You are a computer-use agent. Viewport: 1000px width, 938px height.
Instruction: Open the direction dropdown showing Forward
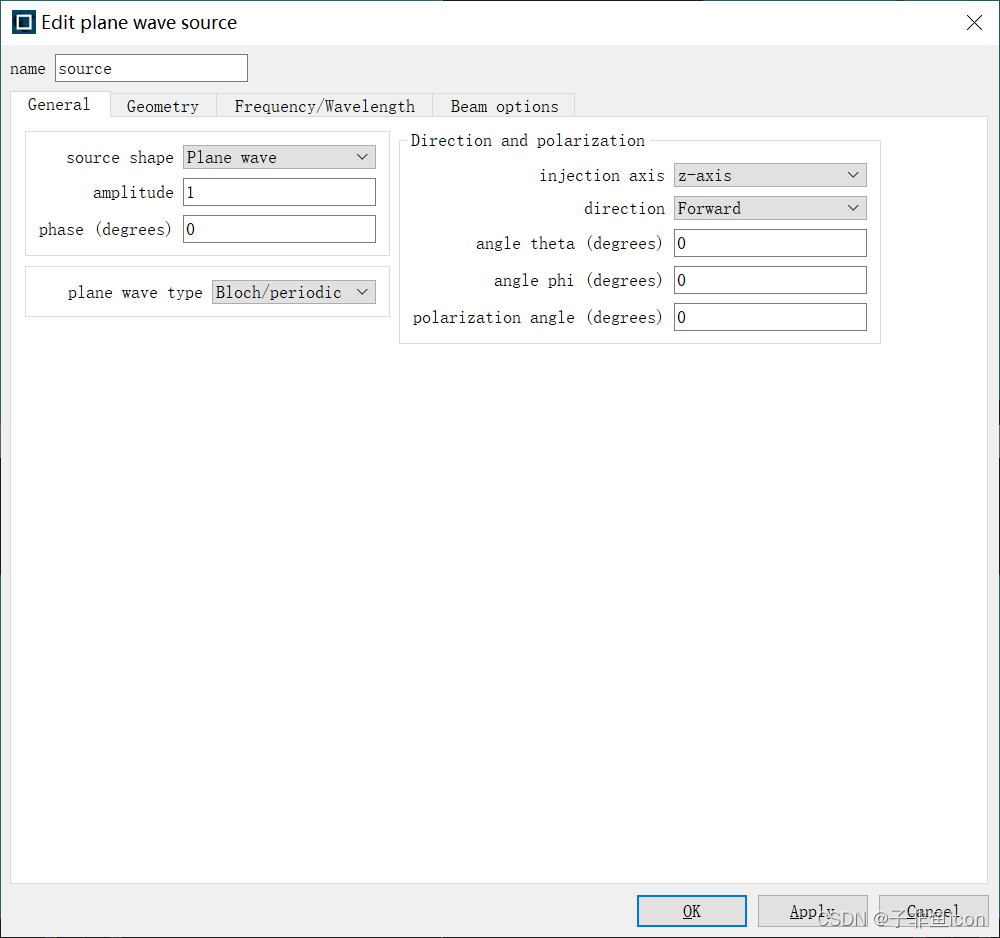point(770,208)
